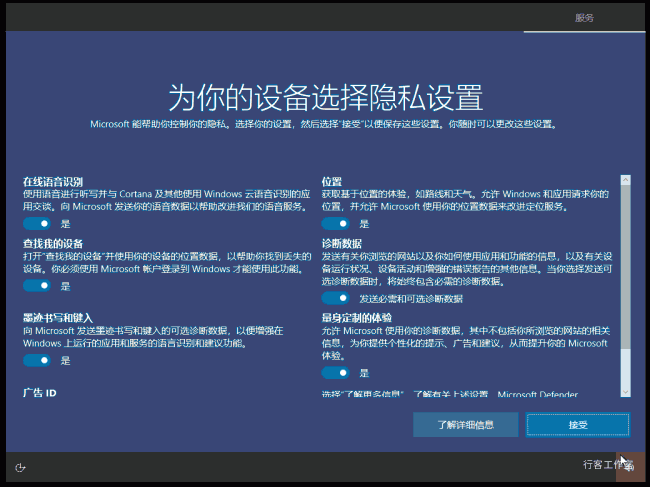
Task: Click the 量身定制的体验 heading
Action: coord(357,318)
